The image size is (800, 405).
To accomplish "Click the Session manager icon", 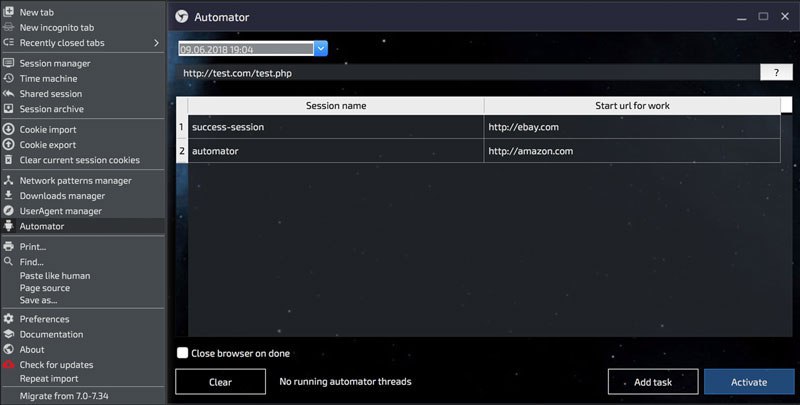I will point(8,63).
